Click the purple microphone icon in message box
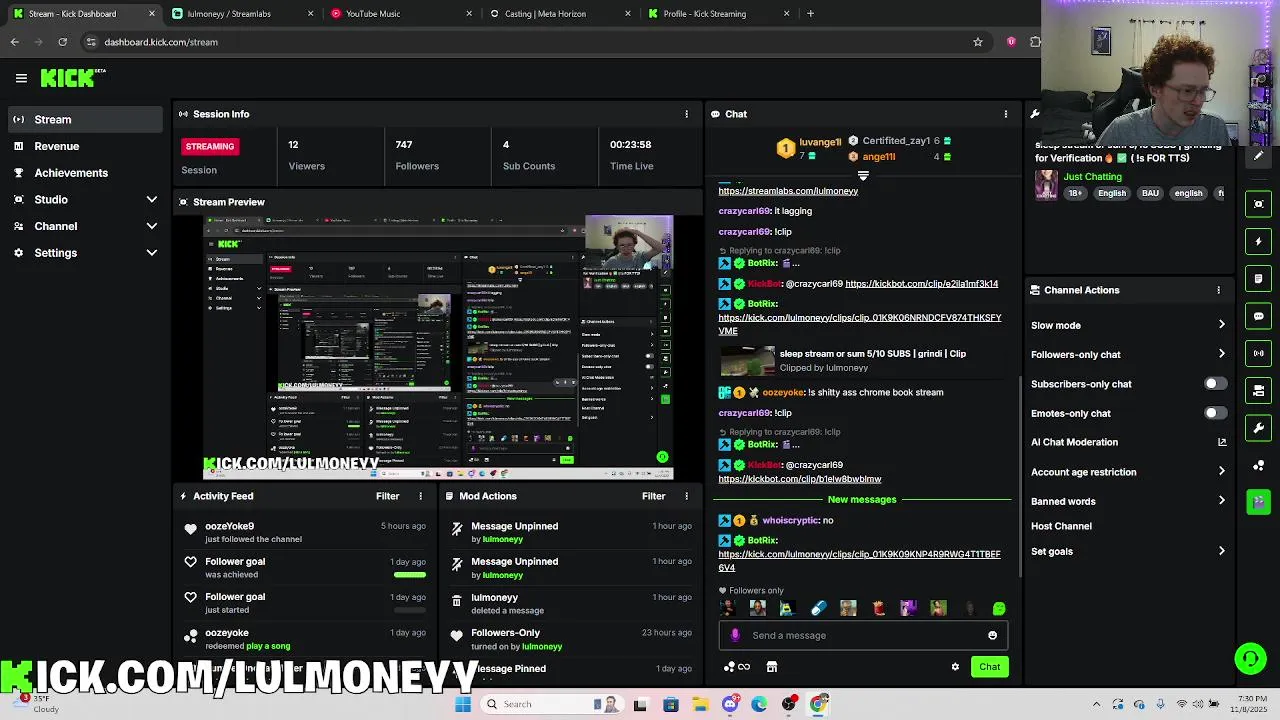Screen dimensions: 1280x720 (x=736, y=635)
